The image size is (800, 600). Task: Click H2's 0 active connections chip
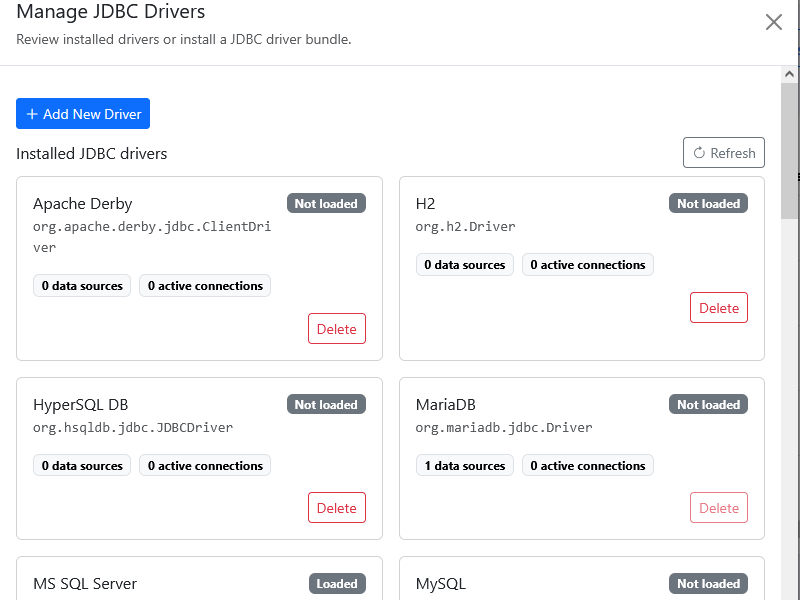point(588,265)
